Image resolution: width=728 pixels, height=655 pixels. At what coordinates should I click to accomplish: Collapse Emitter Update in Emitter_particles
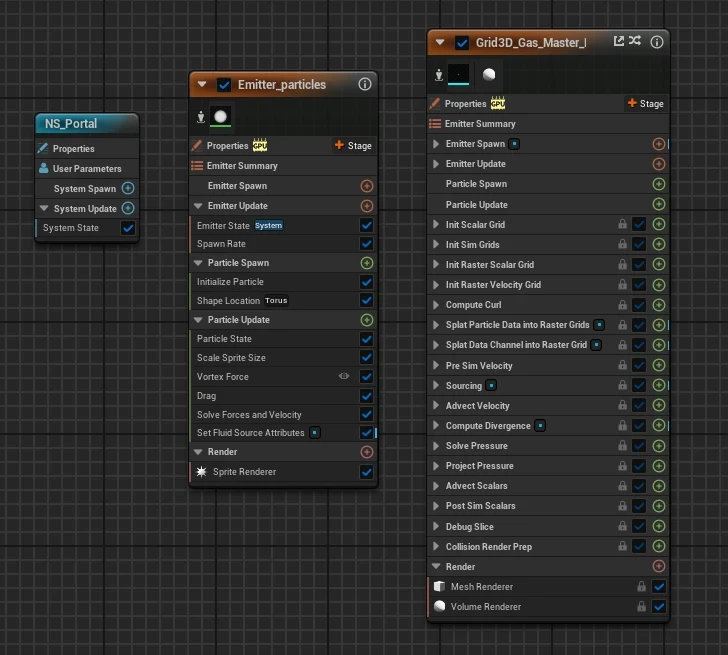click(x=198, y=206)
